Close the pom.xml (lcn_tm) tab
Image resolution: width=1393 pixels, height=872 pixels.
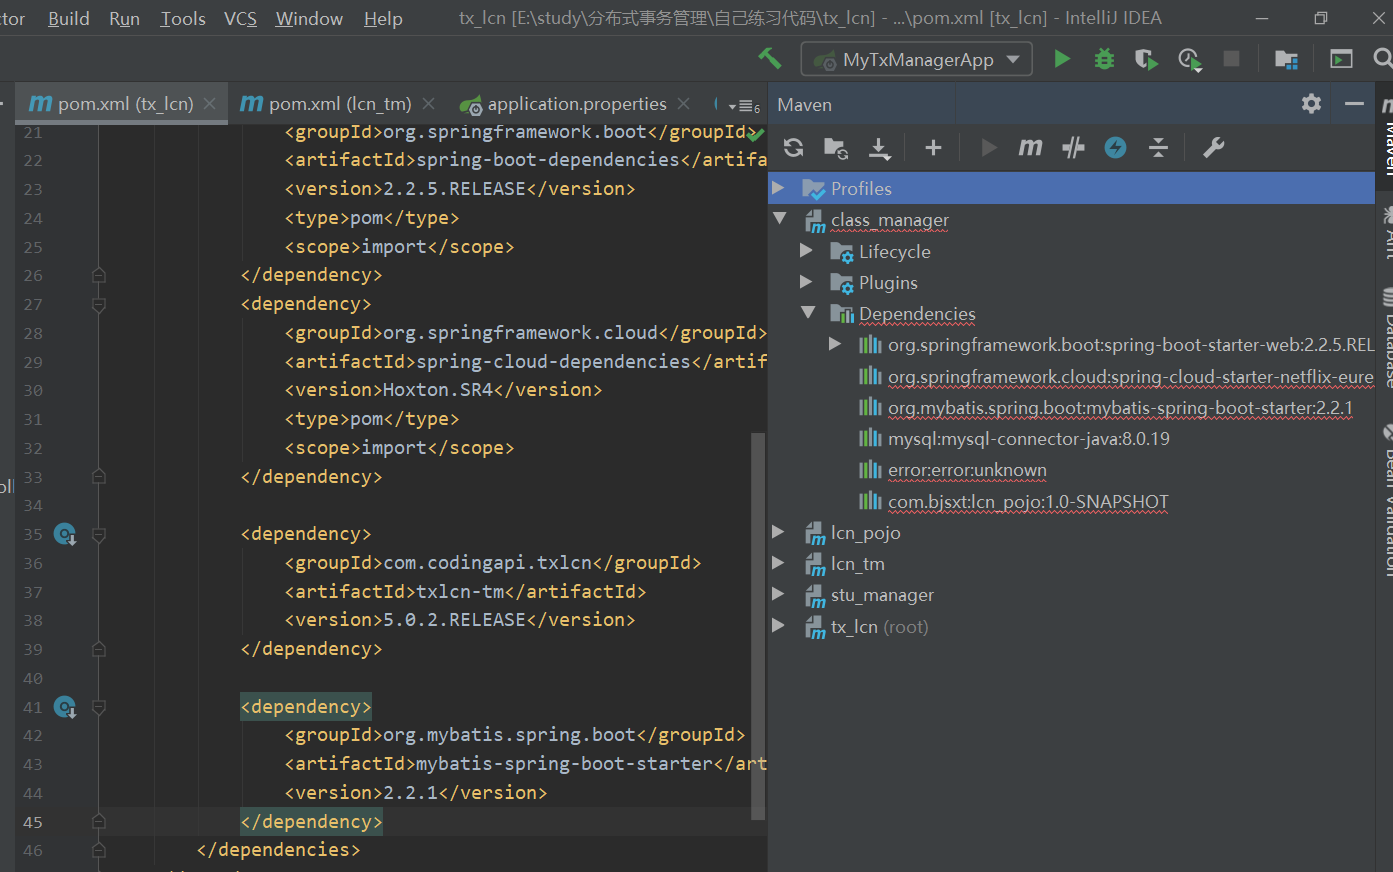(428, 104)
